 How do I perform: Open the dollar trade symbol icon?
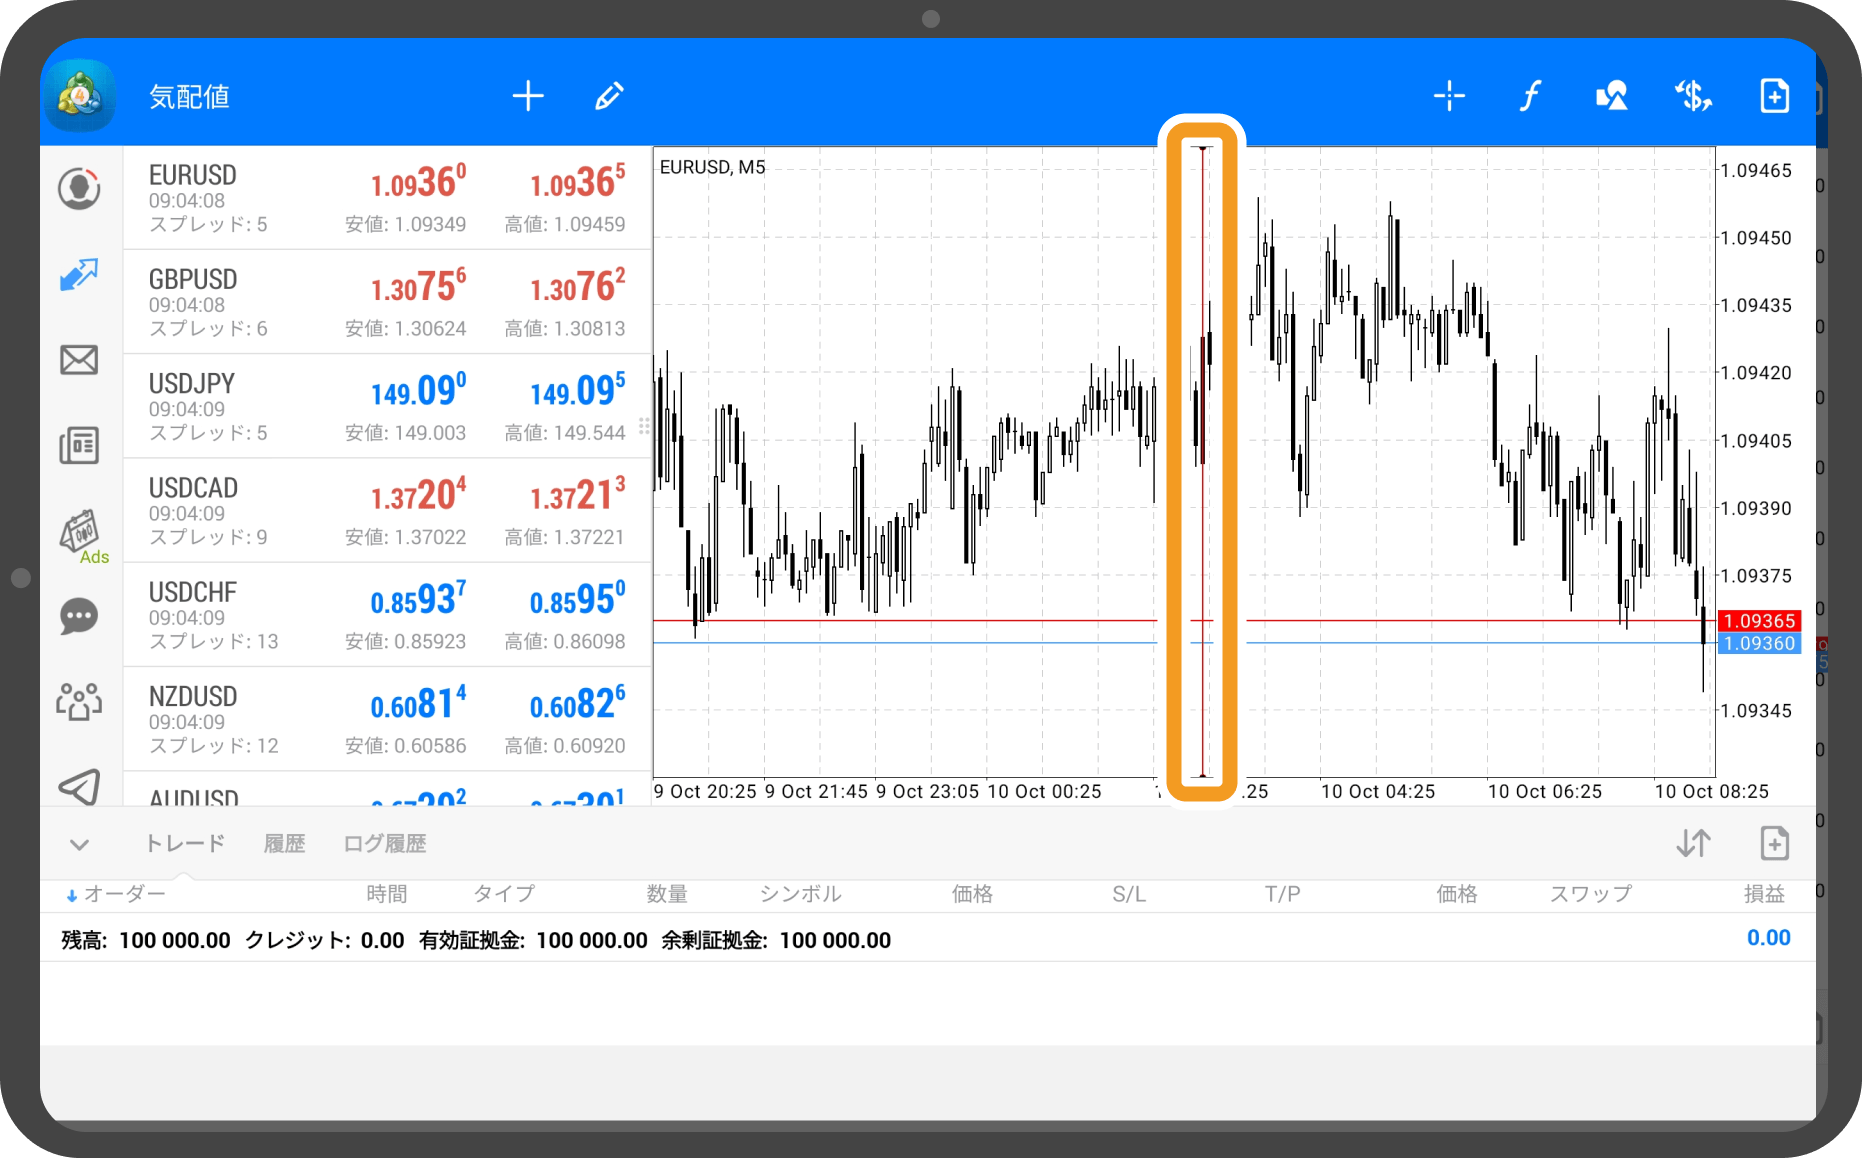coord(1693,96)
